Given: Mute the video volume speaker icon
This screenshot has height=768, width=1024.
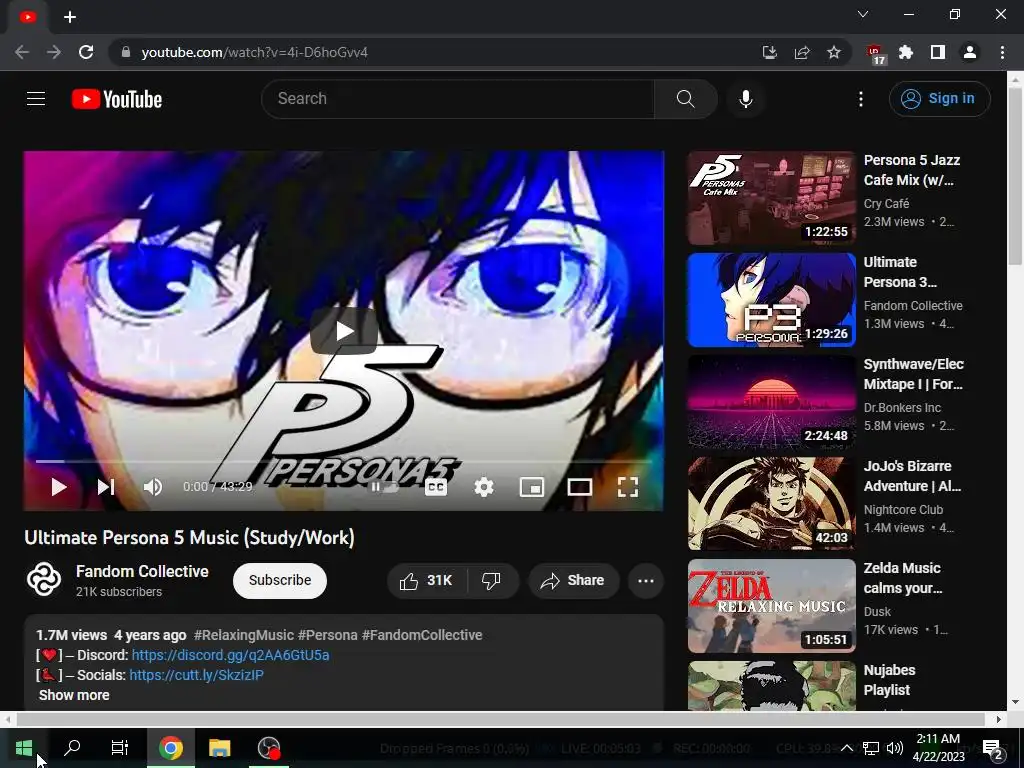Looking at the screenshot, I should coord(153,487).
